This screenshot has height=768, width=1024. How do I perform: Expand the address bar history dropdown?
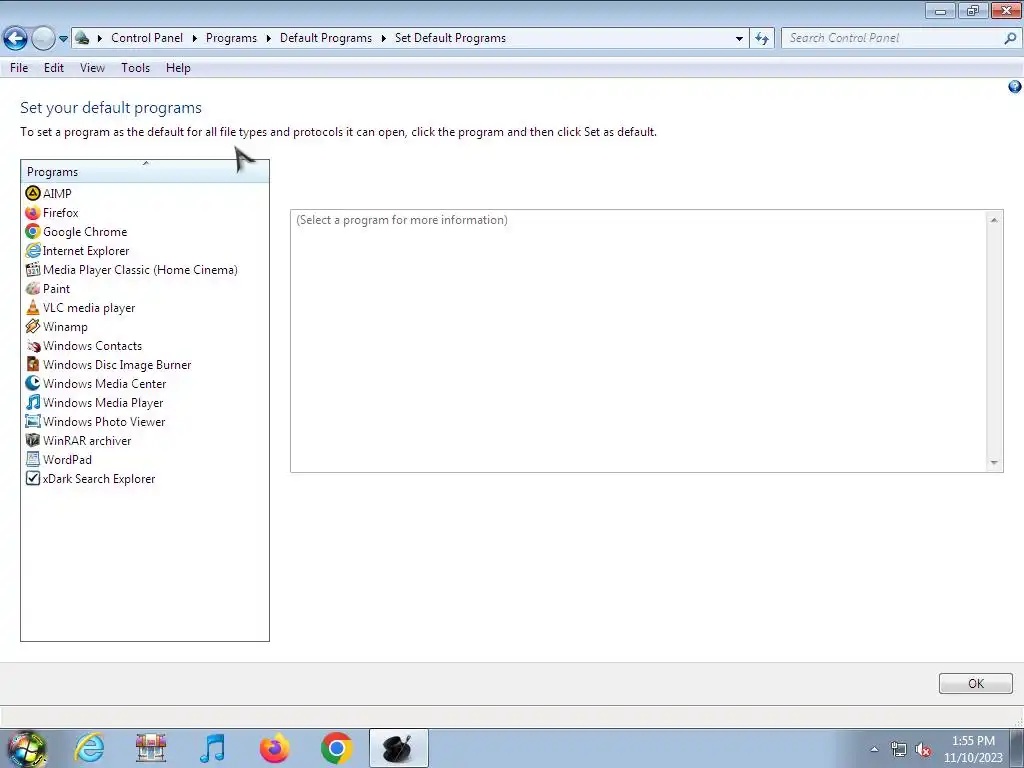pos(739,38)
